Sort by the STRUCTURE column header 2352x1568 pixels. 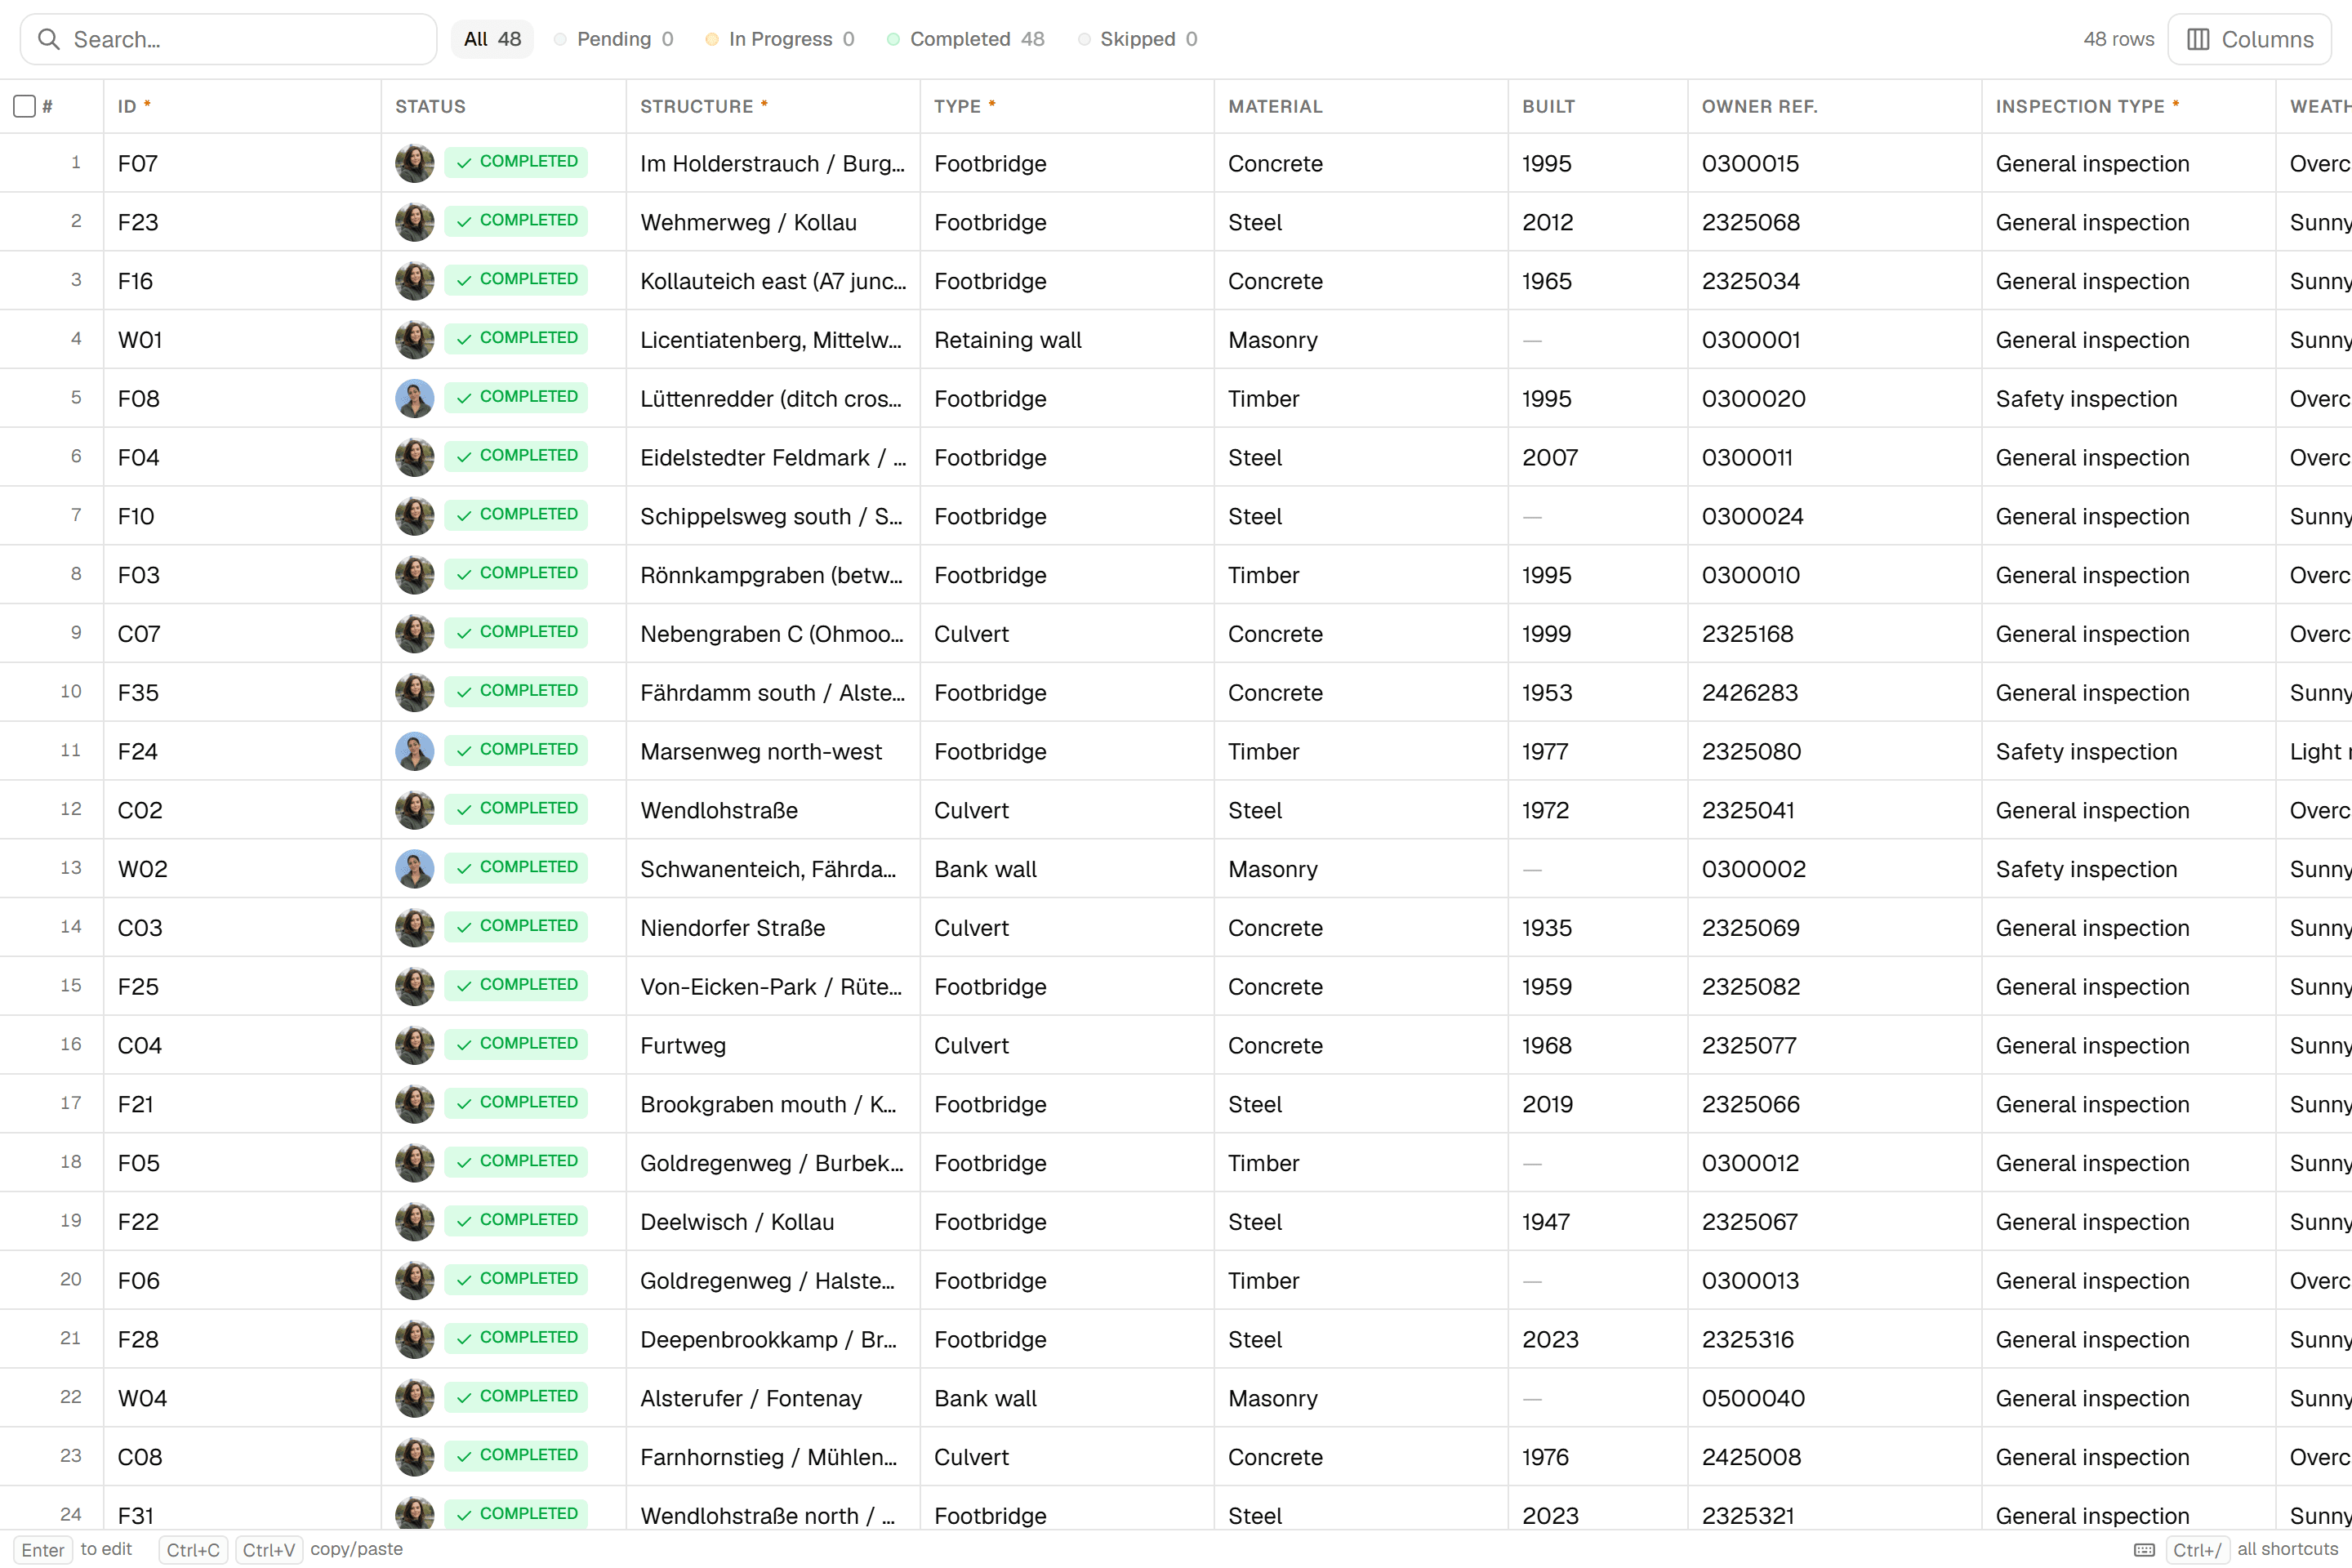tap(773, 106)
